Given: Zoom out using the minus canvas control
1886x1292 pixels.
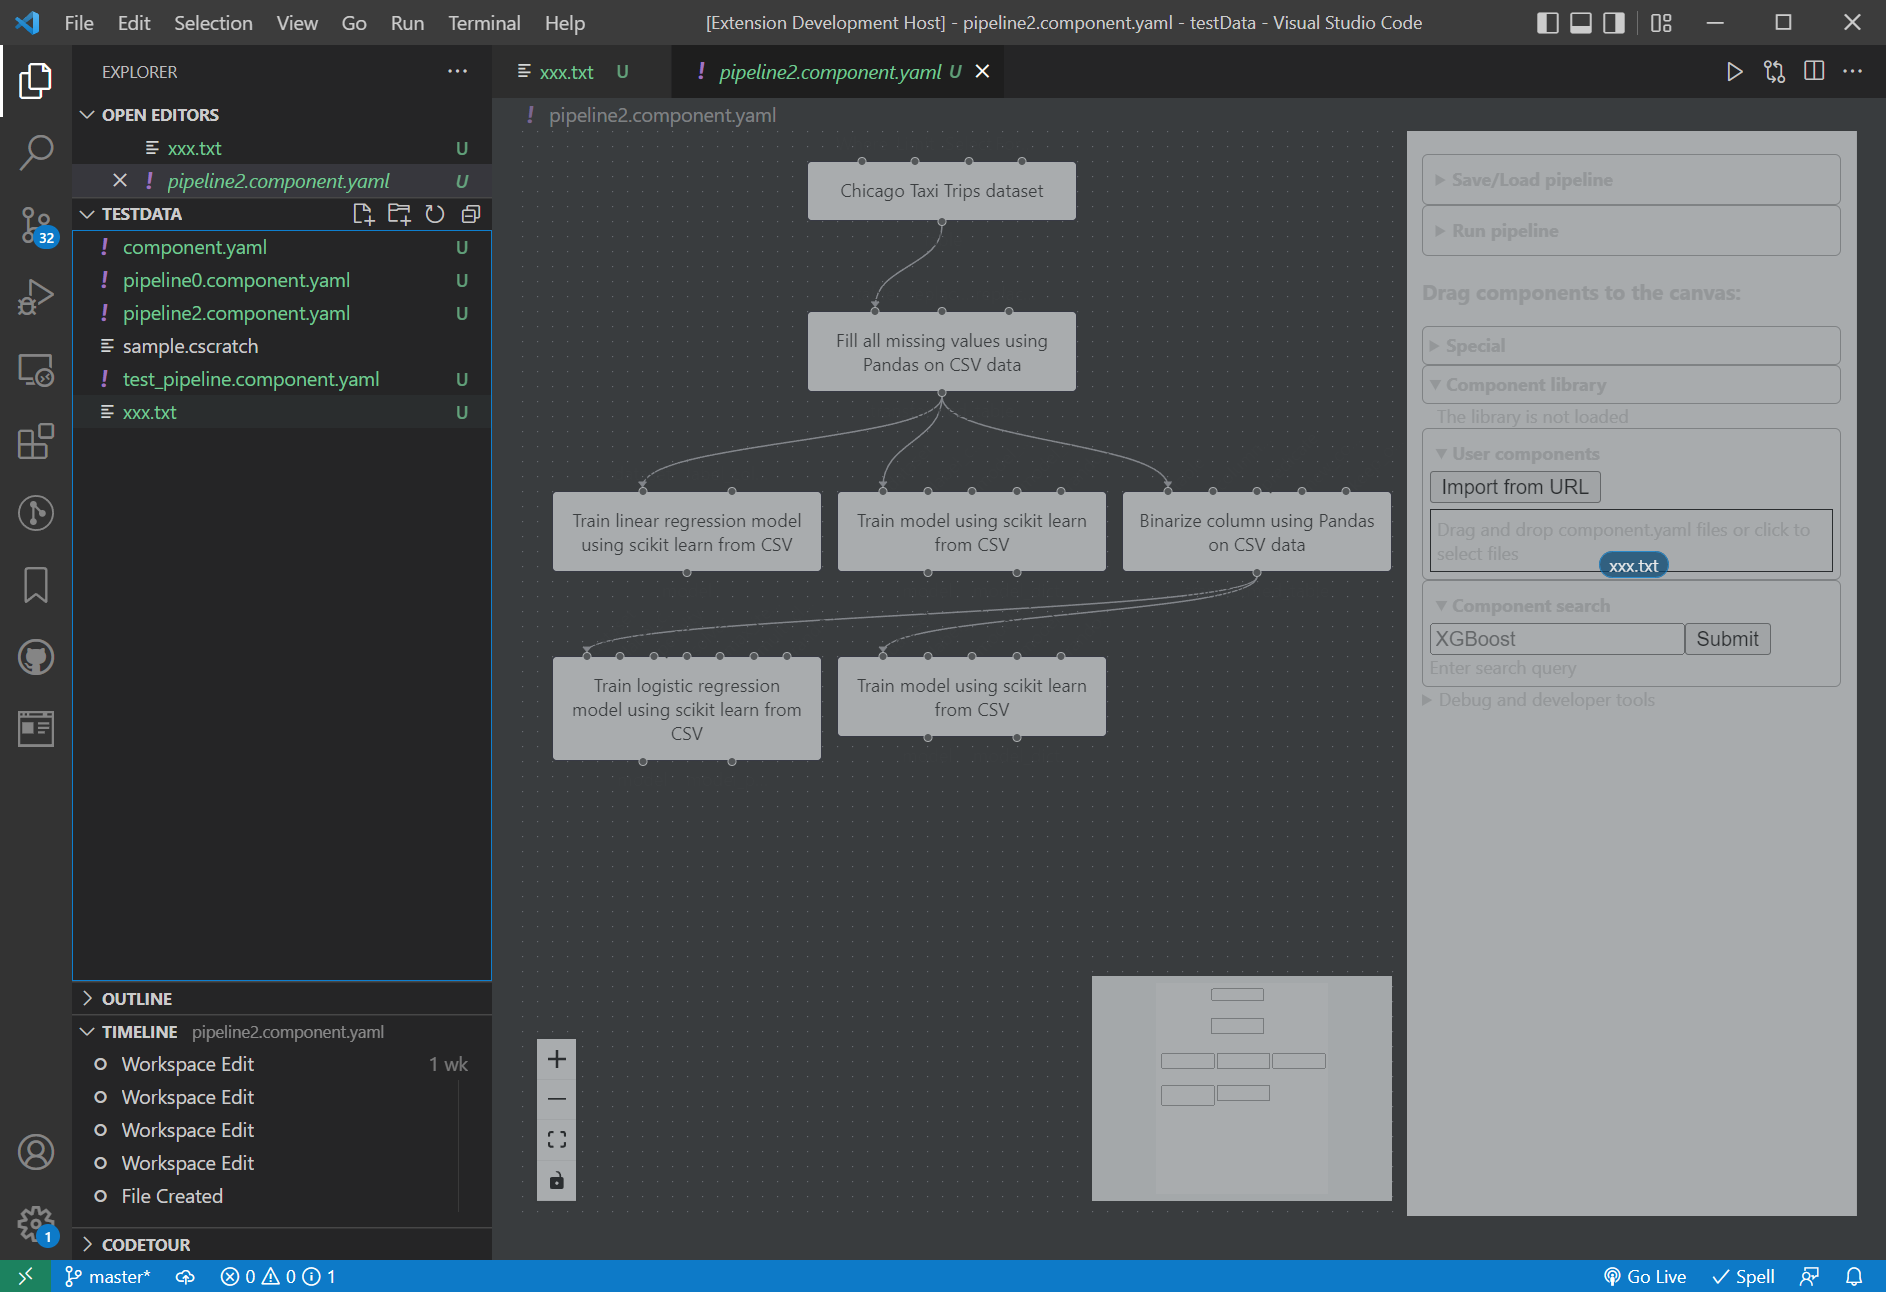Looking at the screenshot, I should tap(556, 1099).
